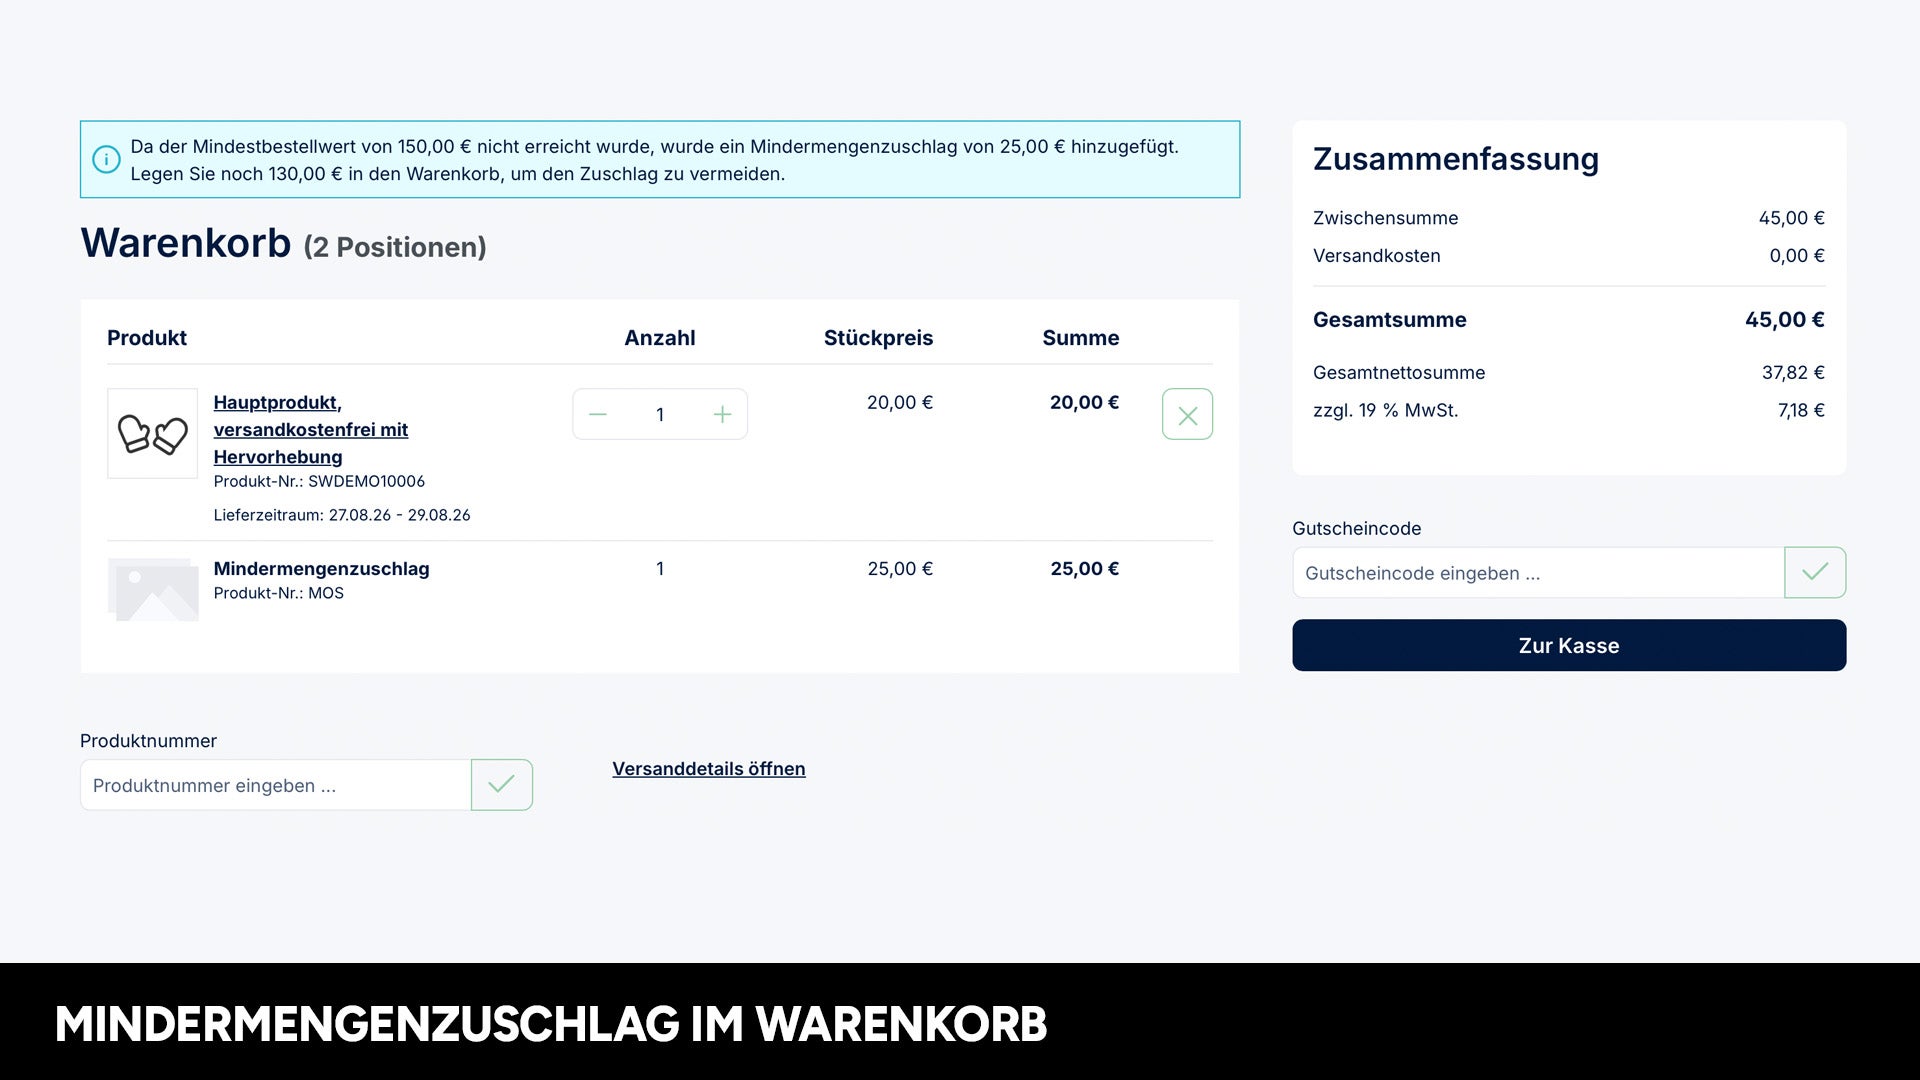The height and width of the screenshot is (1080, 1920).
Task: Focus the Produktnummer eingeben field
Action: pos(276,785)
